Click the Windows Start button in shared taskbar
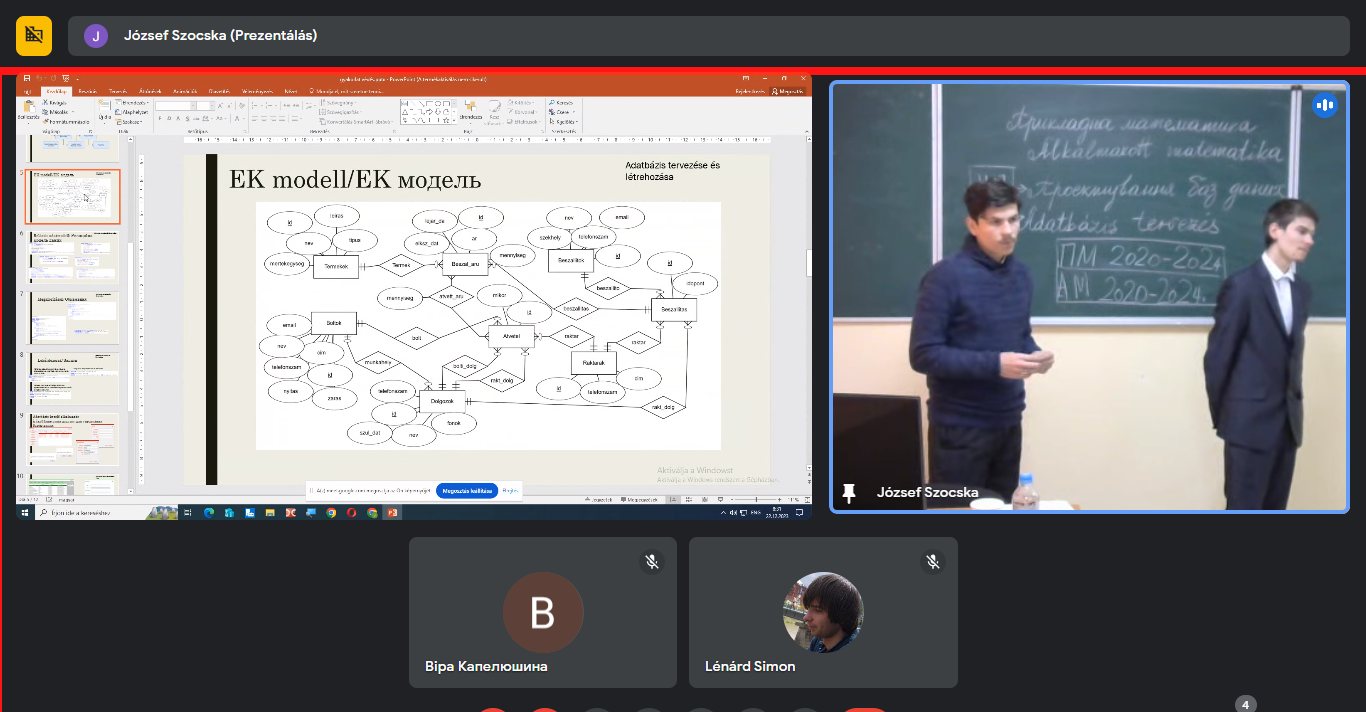The image size is (1366, 712). (25, 512)
